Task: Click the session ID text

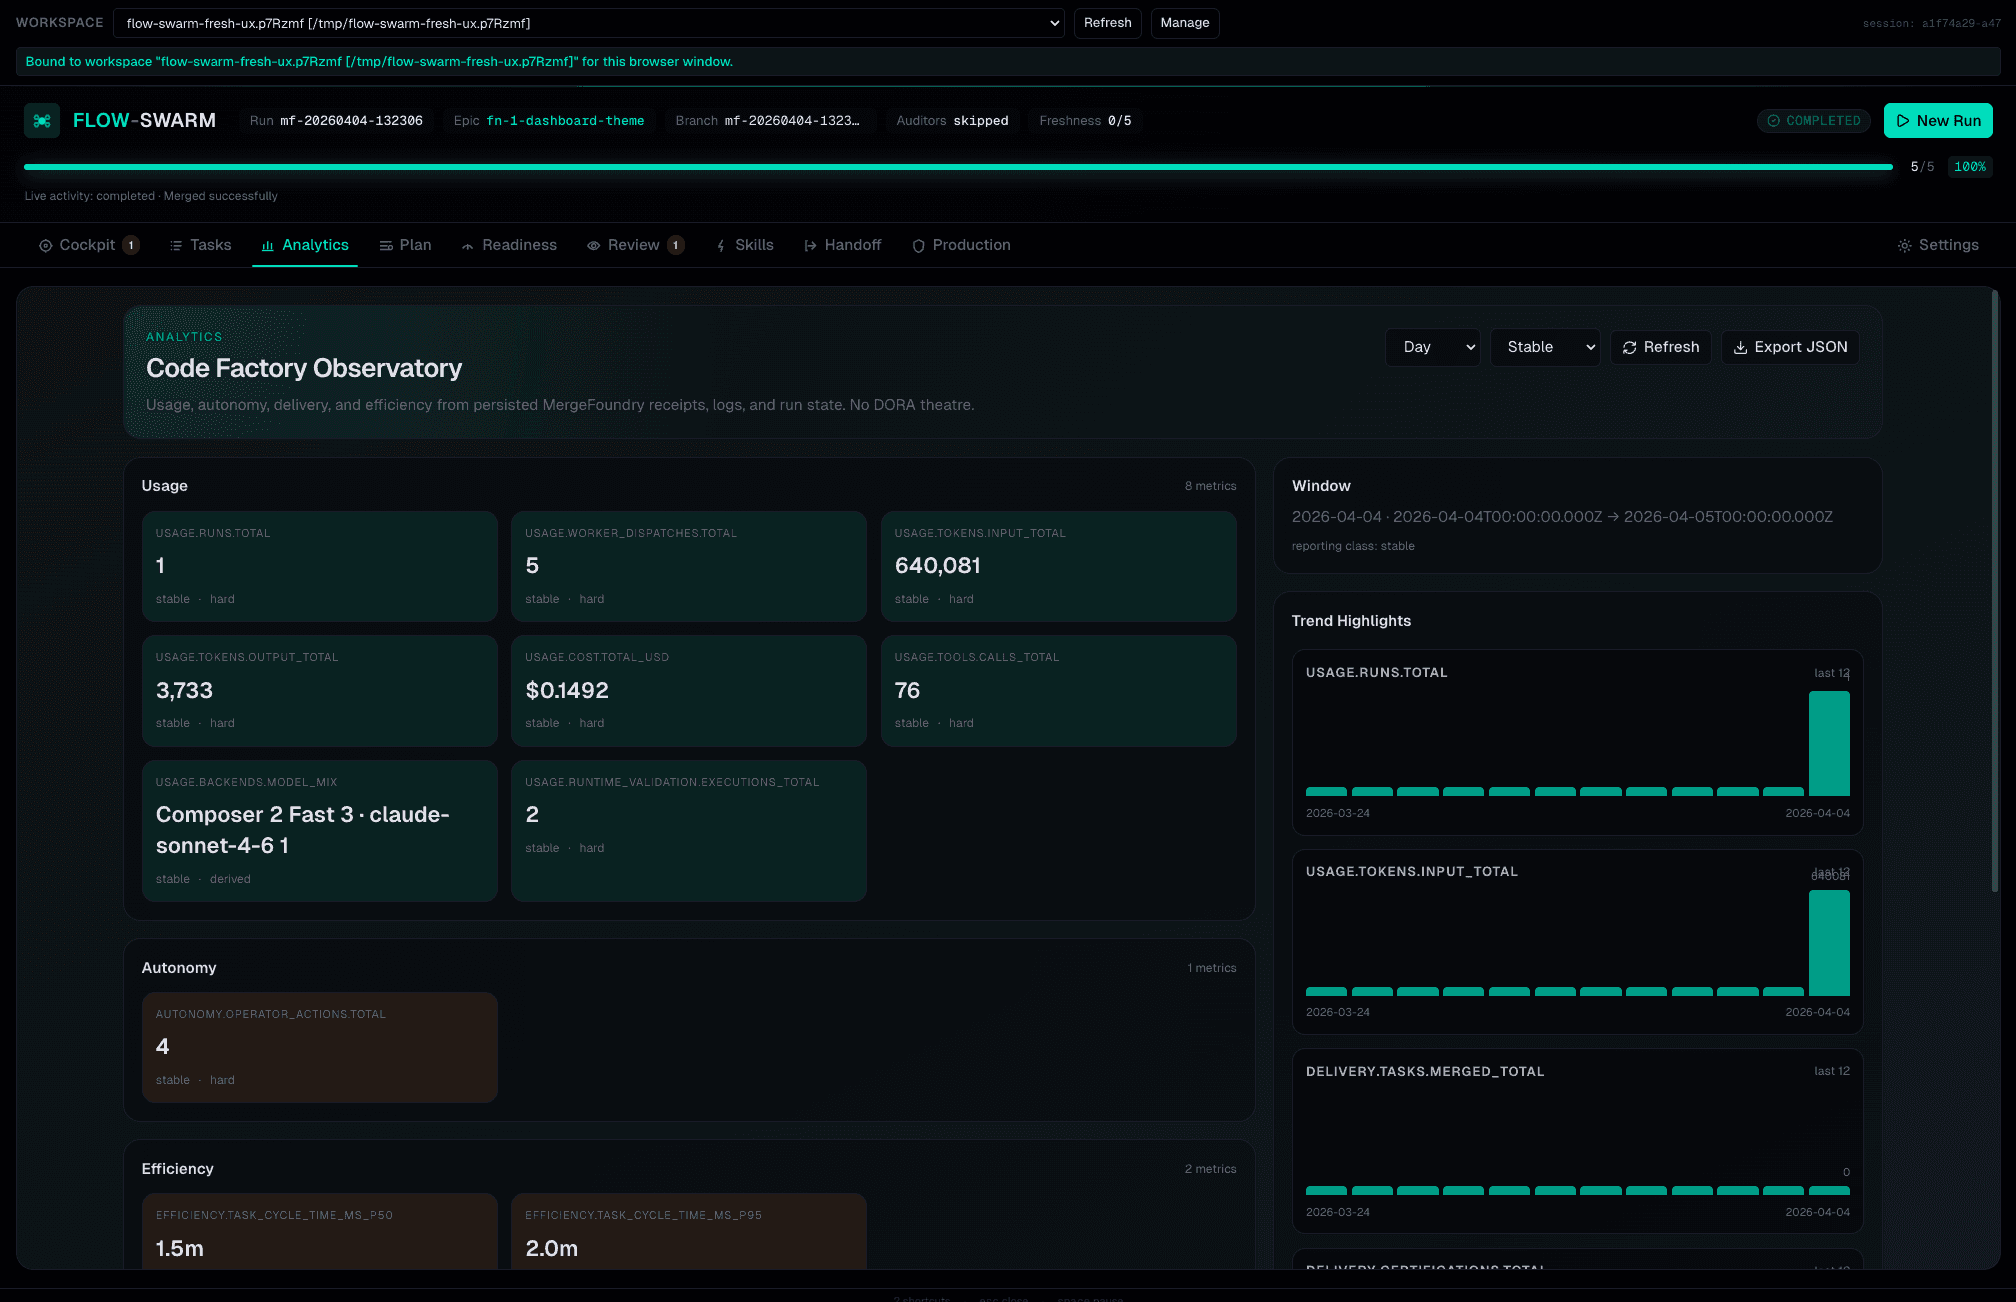Action: pyautogui.click(x=1931, y=23)
